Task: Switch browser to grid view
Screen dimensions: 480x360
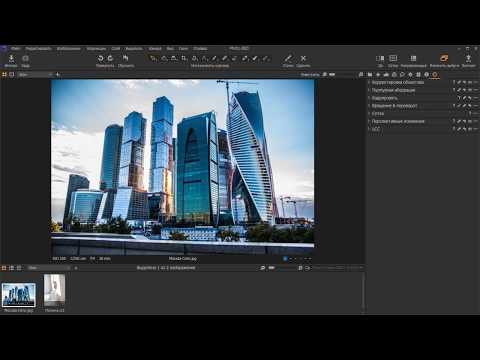Action: click(4, 268)
